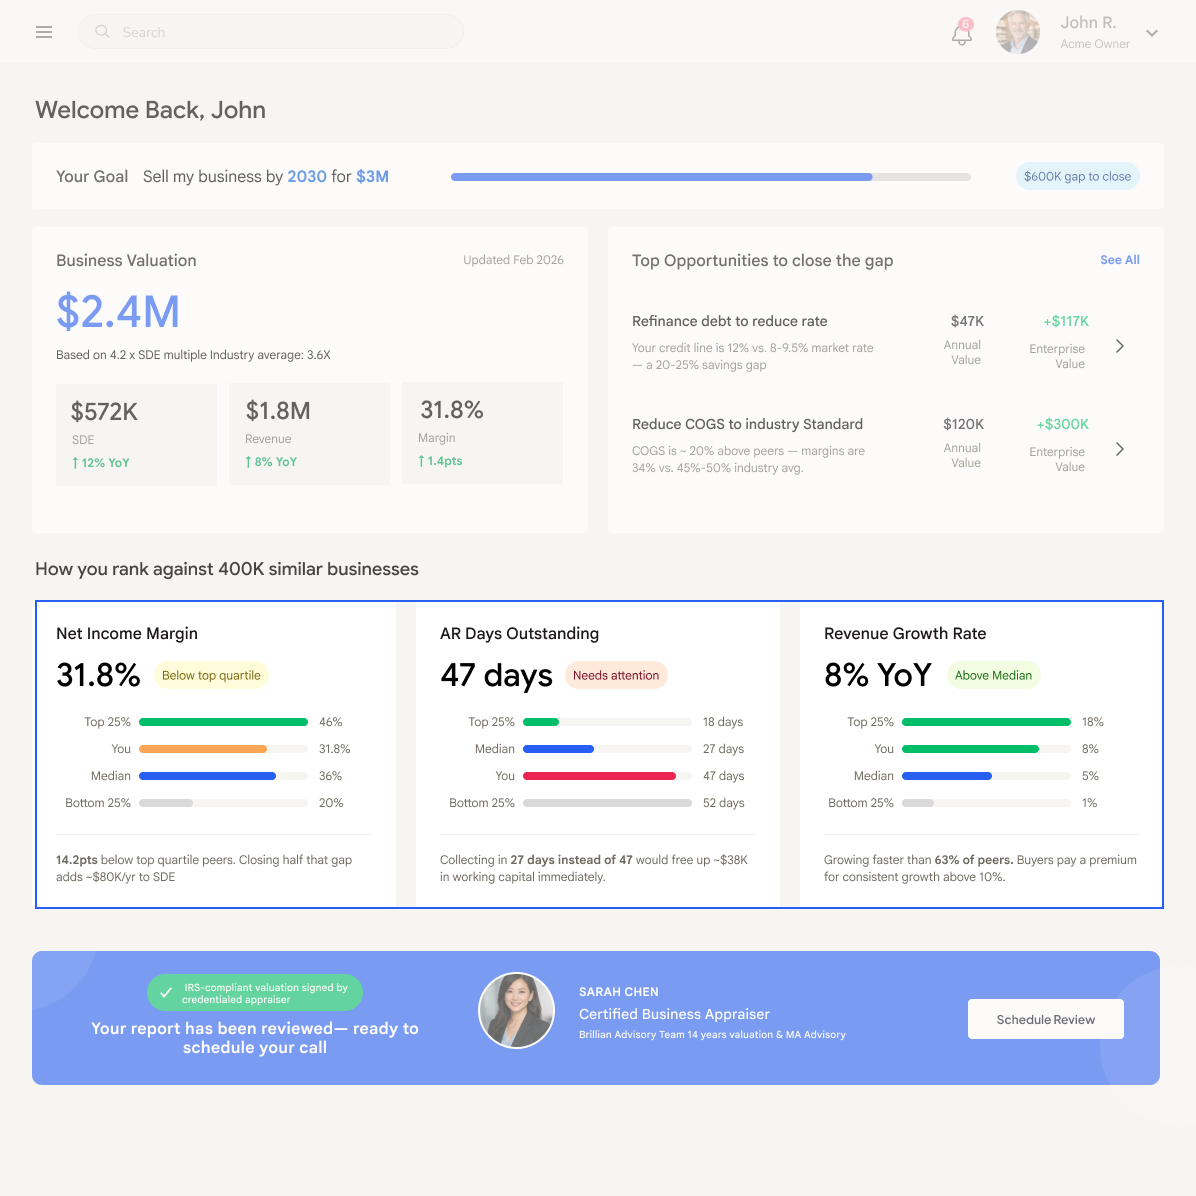Click the Schedule Review button

[1045, 1019]
